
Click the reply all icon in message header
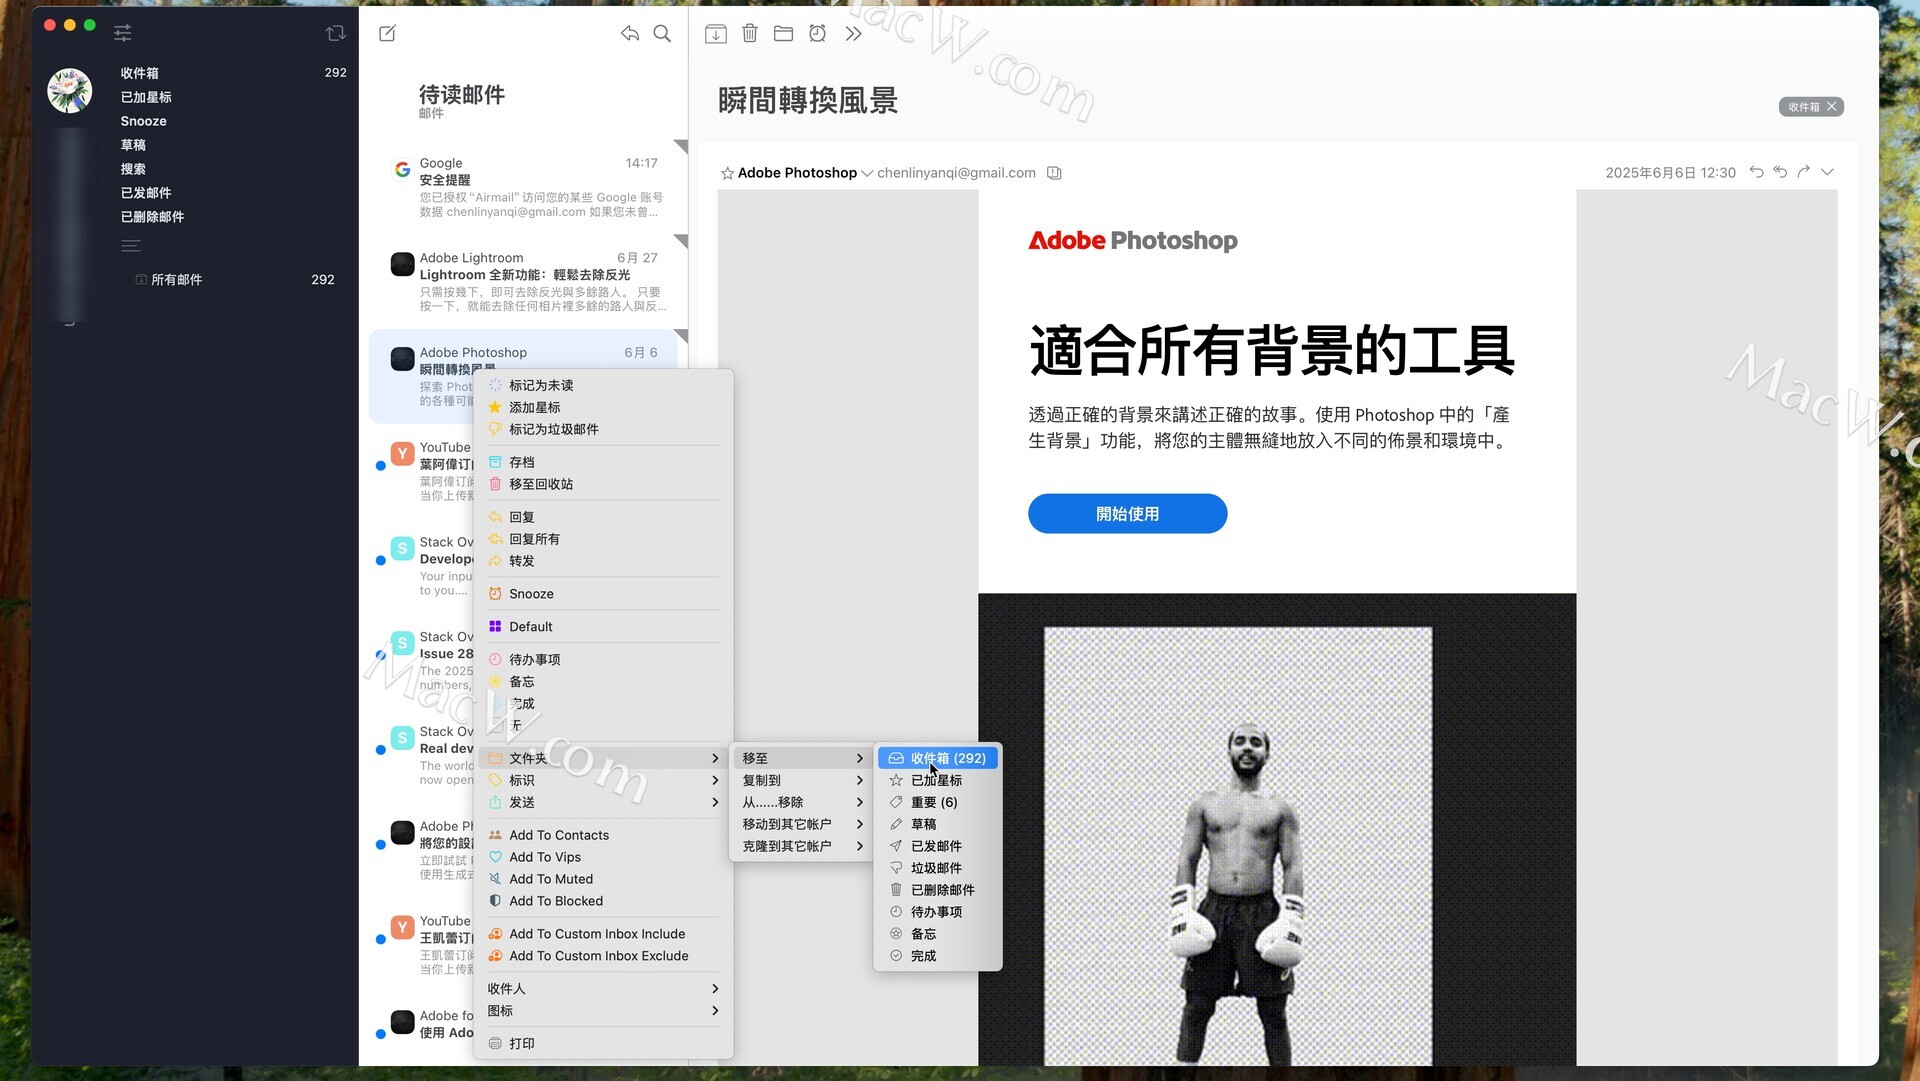1780,172
